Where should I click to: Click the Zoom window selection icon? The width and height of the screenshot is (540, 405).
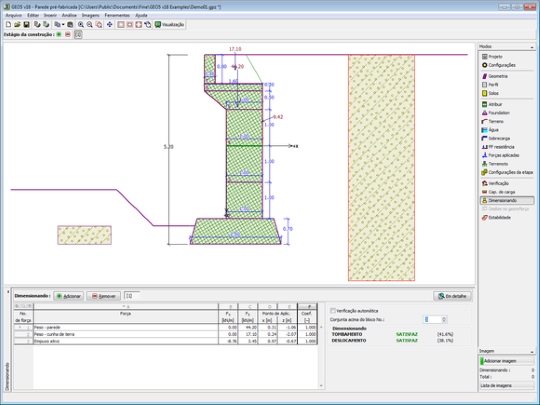click(98, 24)
